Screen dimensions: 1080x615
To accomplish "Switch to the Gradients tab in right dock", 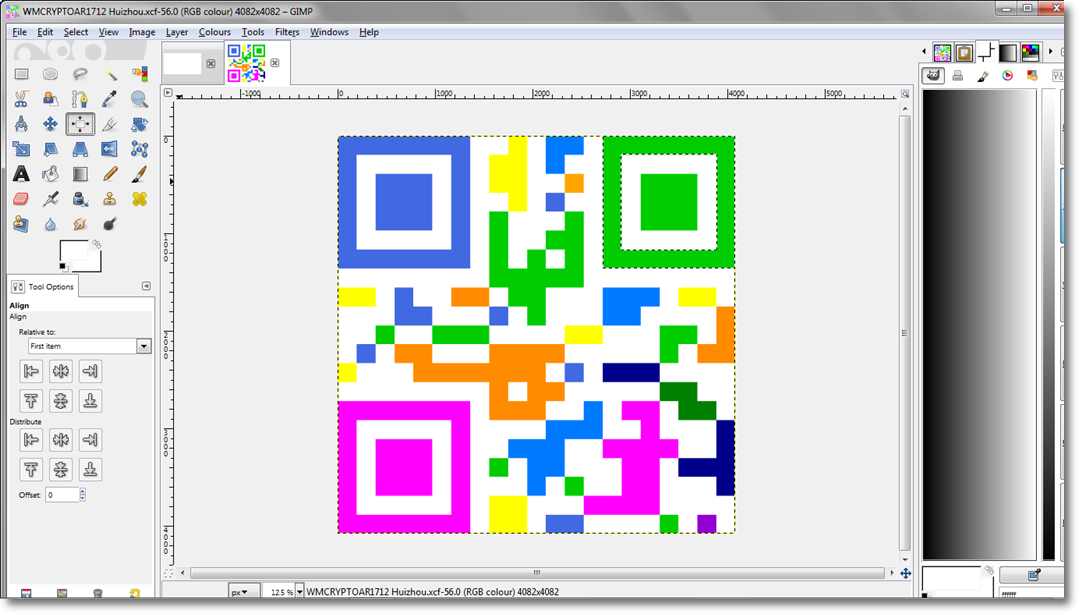I will [1008, 52].
